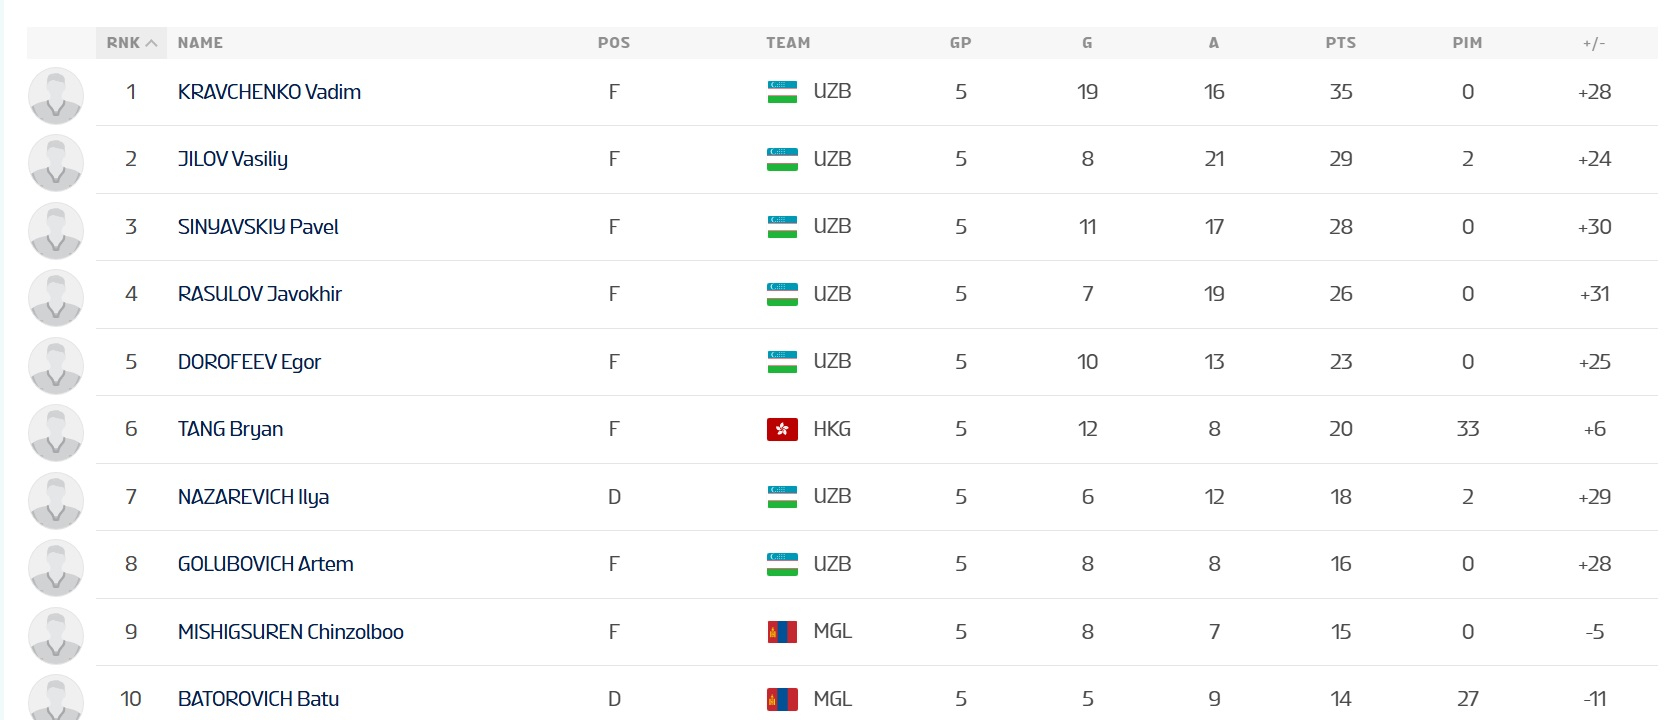Open KRAVCHENKO Vadim's player profile link
This screenshot has width=1680, height=720.
coord(269,92)
